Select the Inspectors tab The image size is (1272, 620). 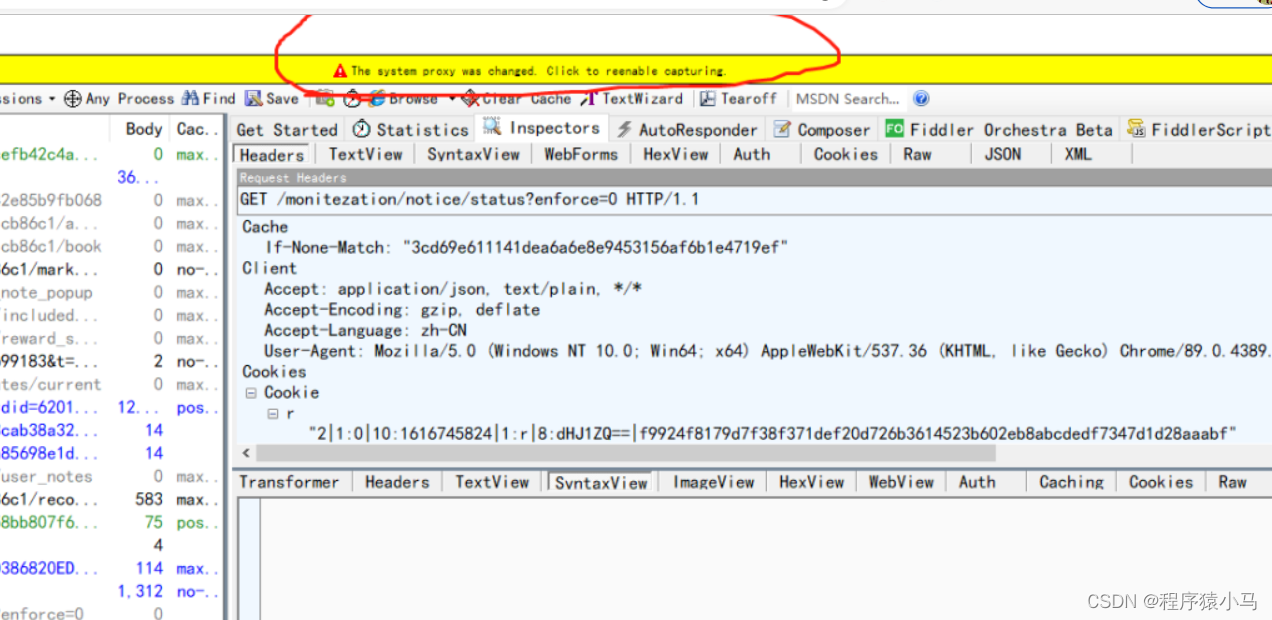click(x=542, y=128)
